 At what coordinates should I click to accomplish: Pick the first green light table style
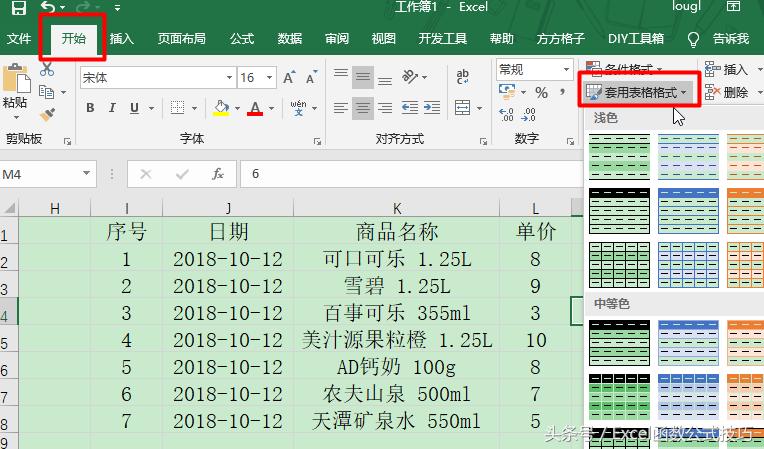619,157
